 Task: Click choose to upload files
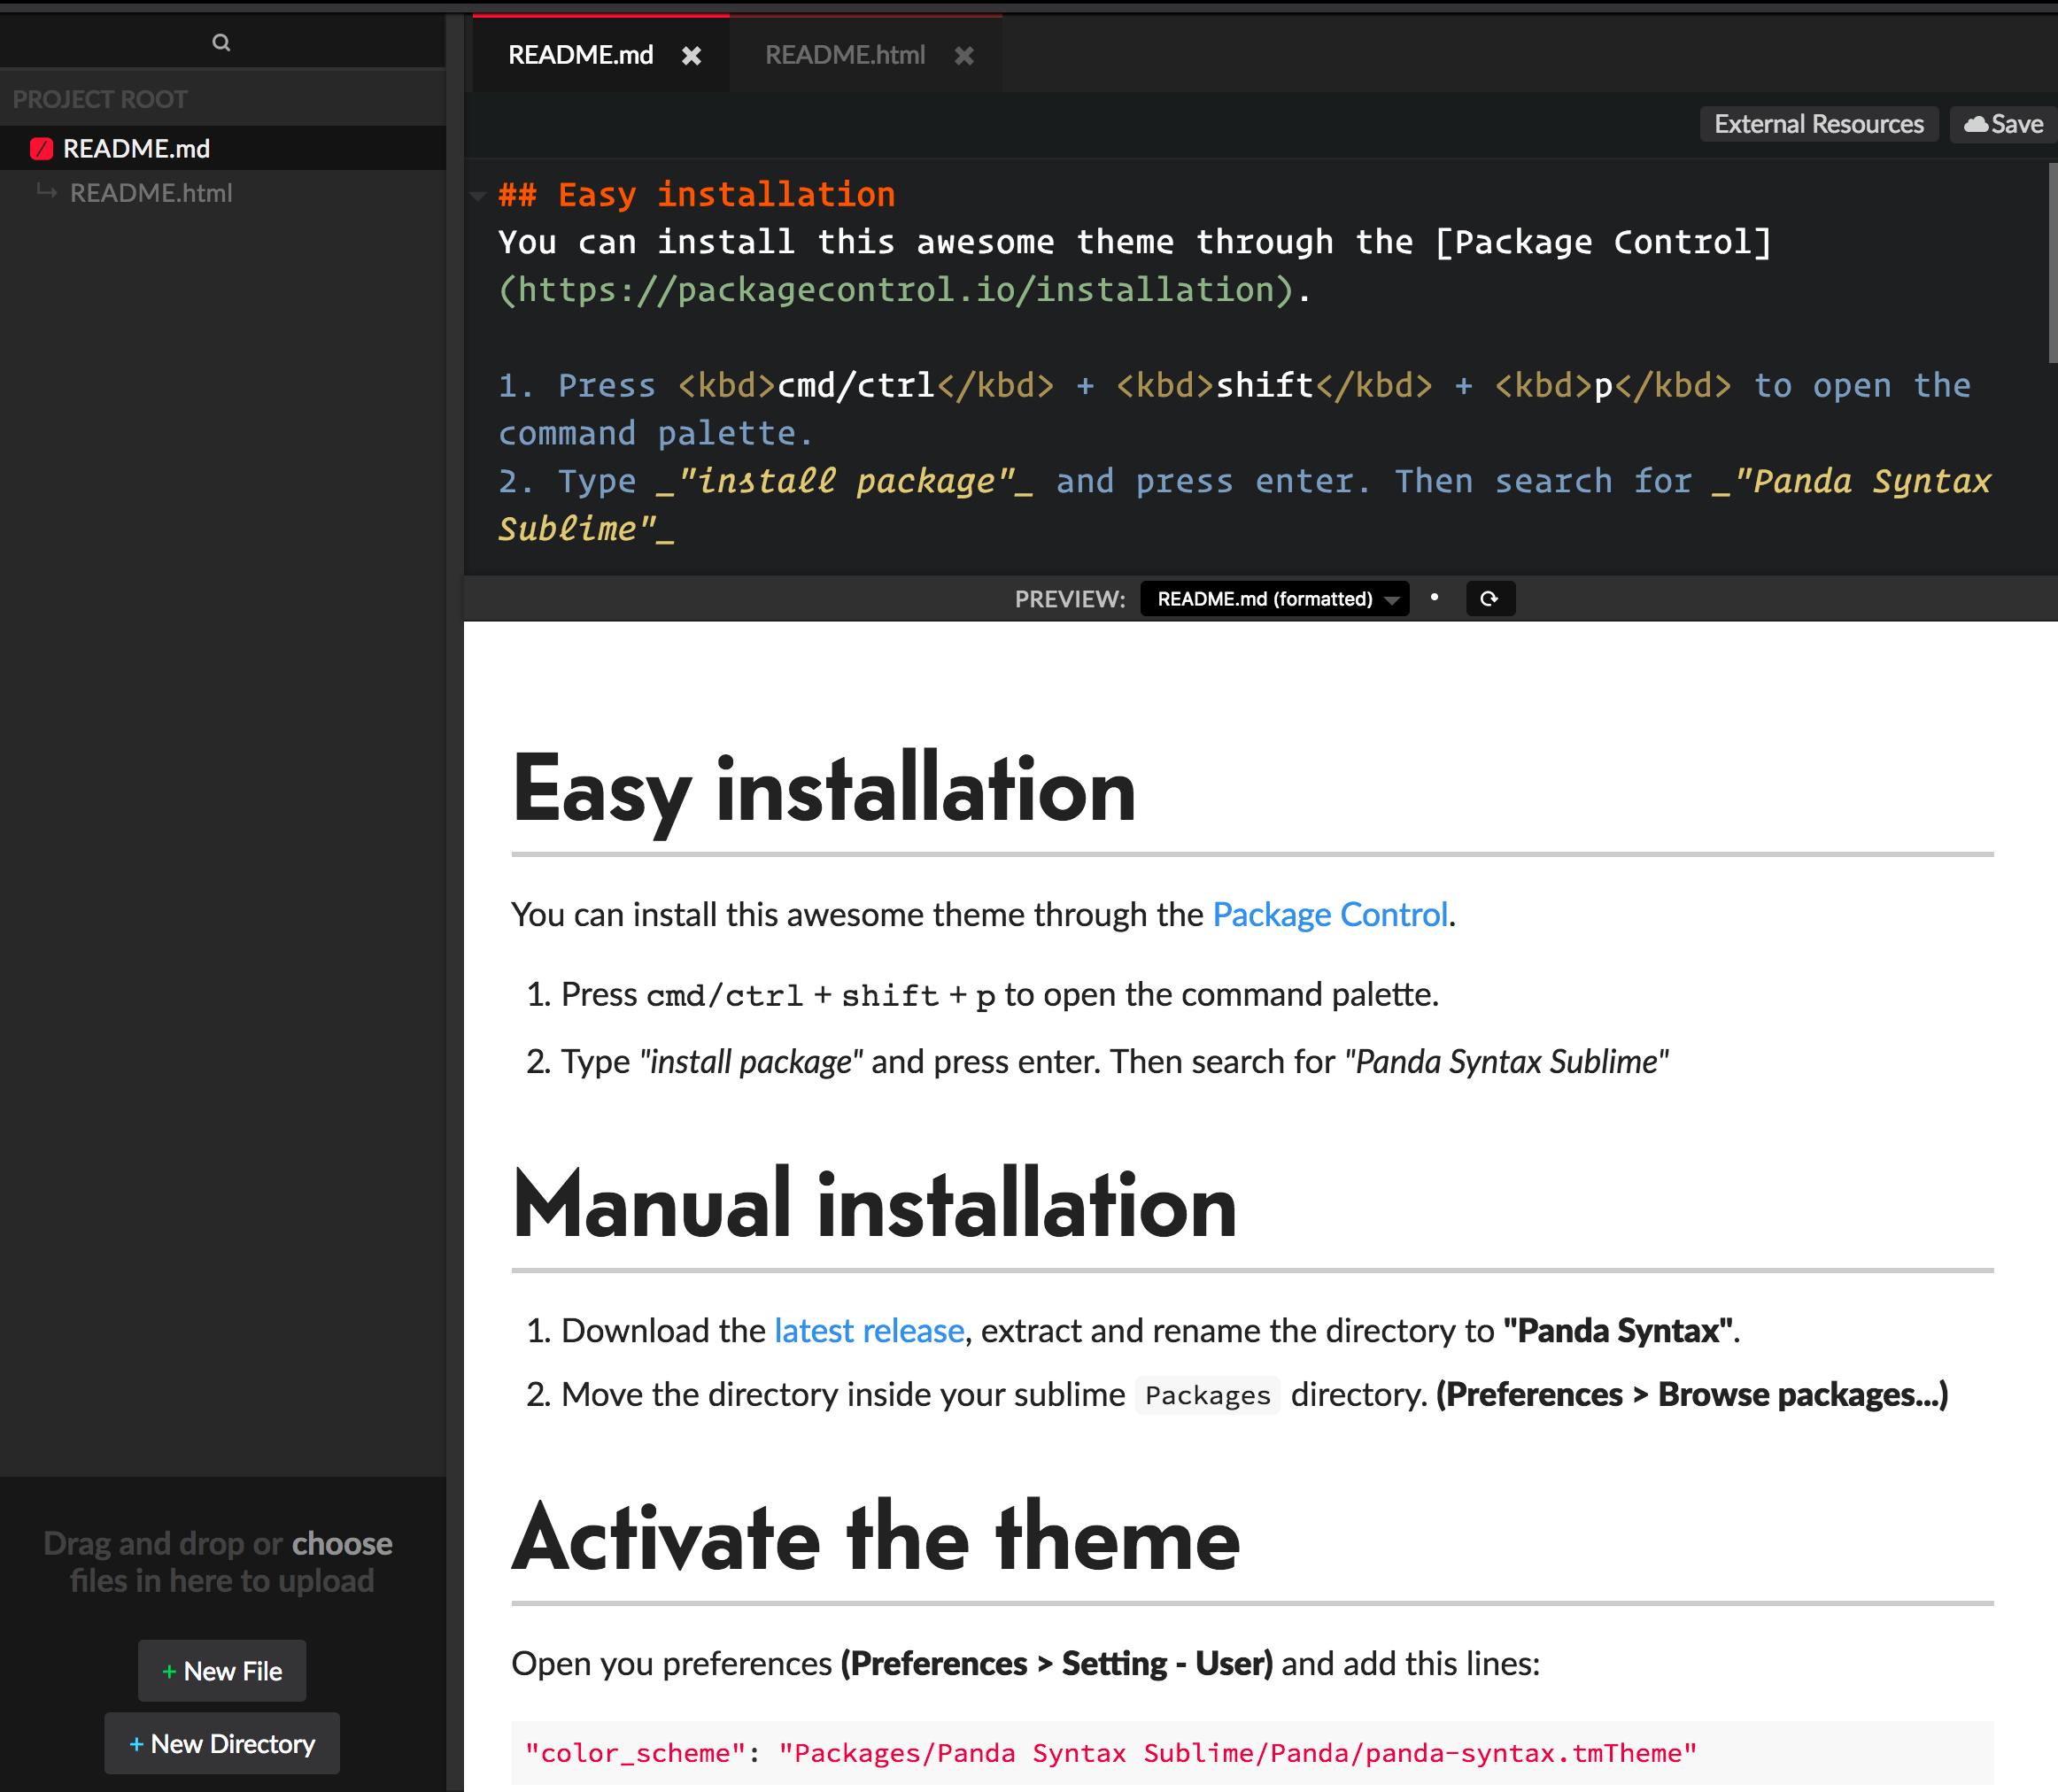click(x=342, y=1544)
